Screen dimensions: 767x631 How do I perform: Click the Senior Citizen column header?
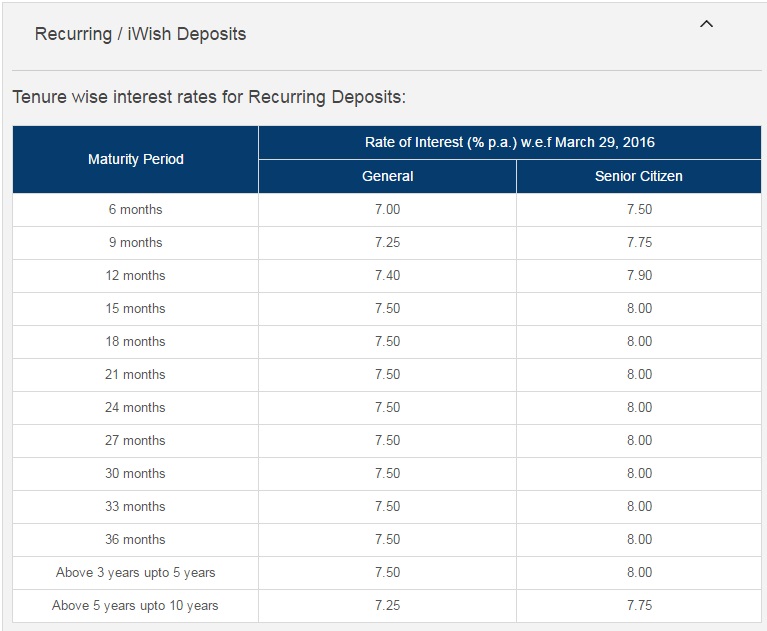[638, 176]
